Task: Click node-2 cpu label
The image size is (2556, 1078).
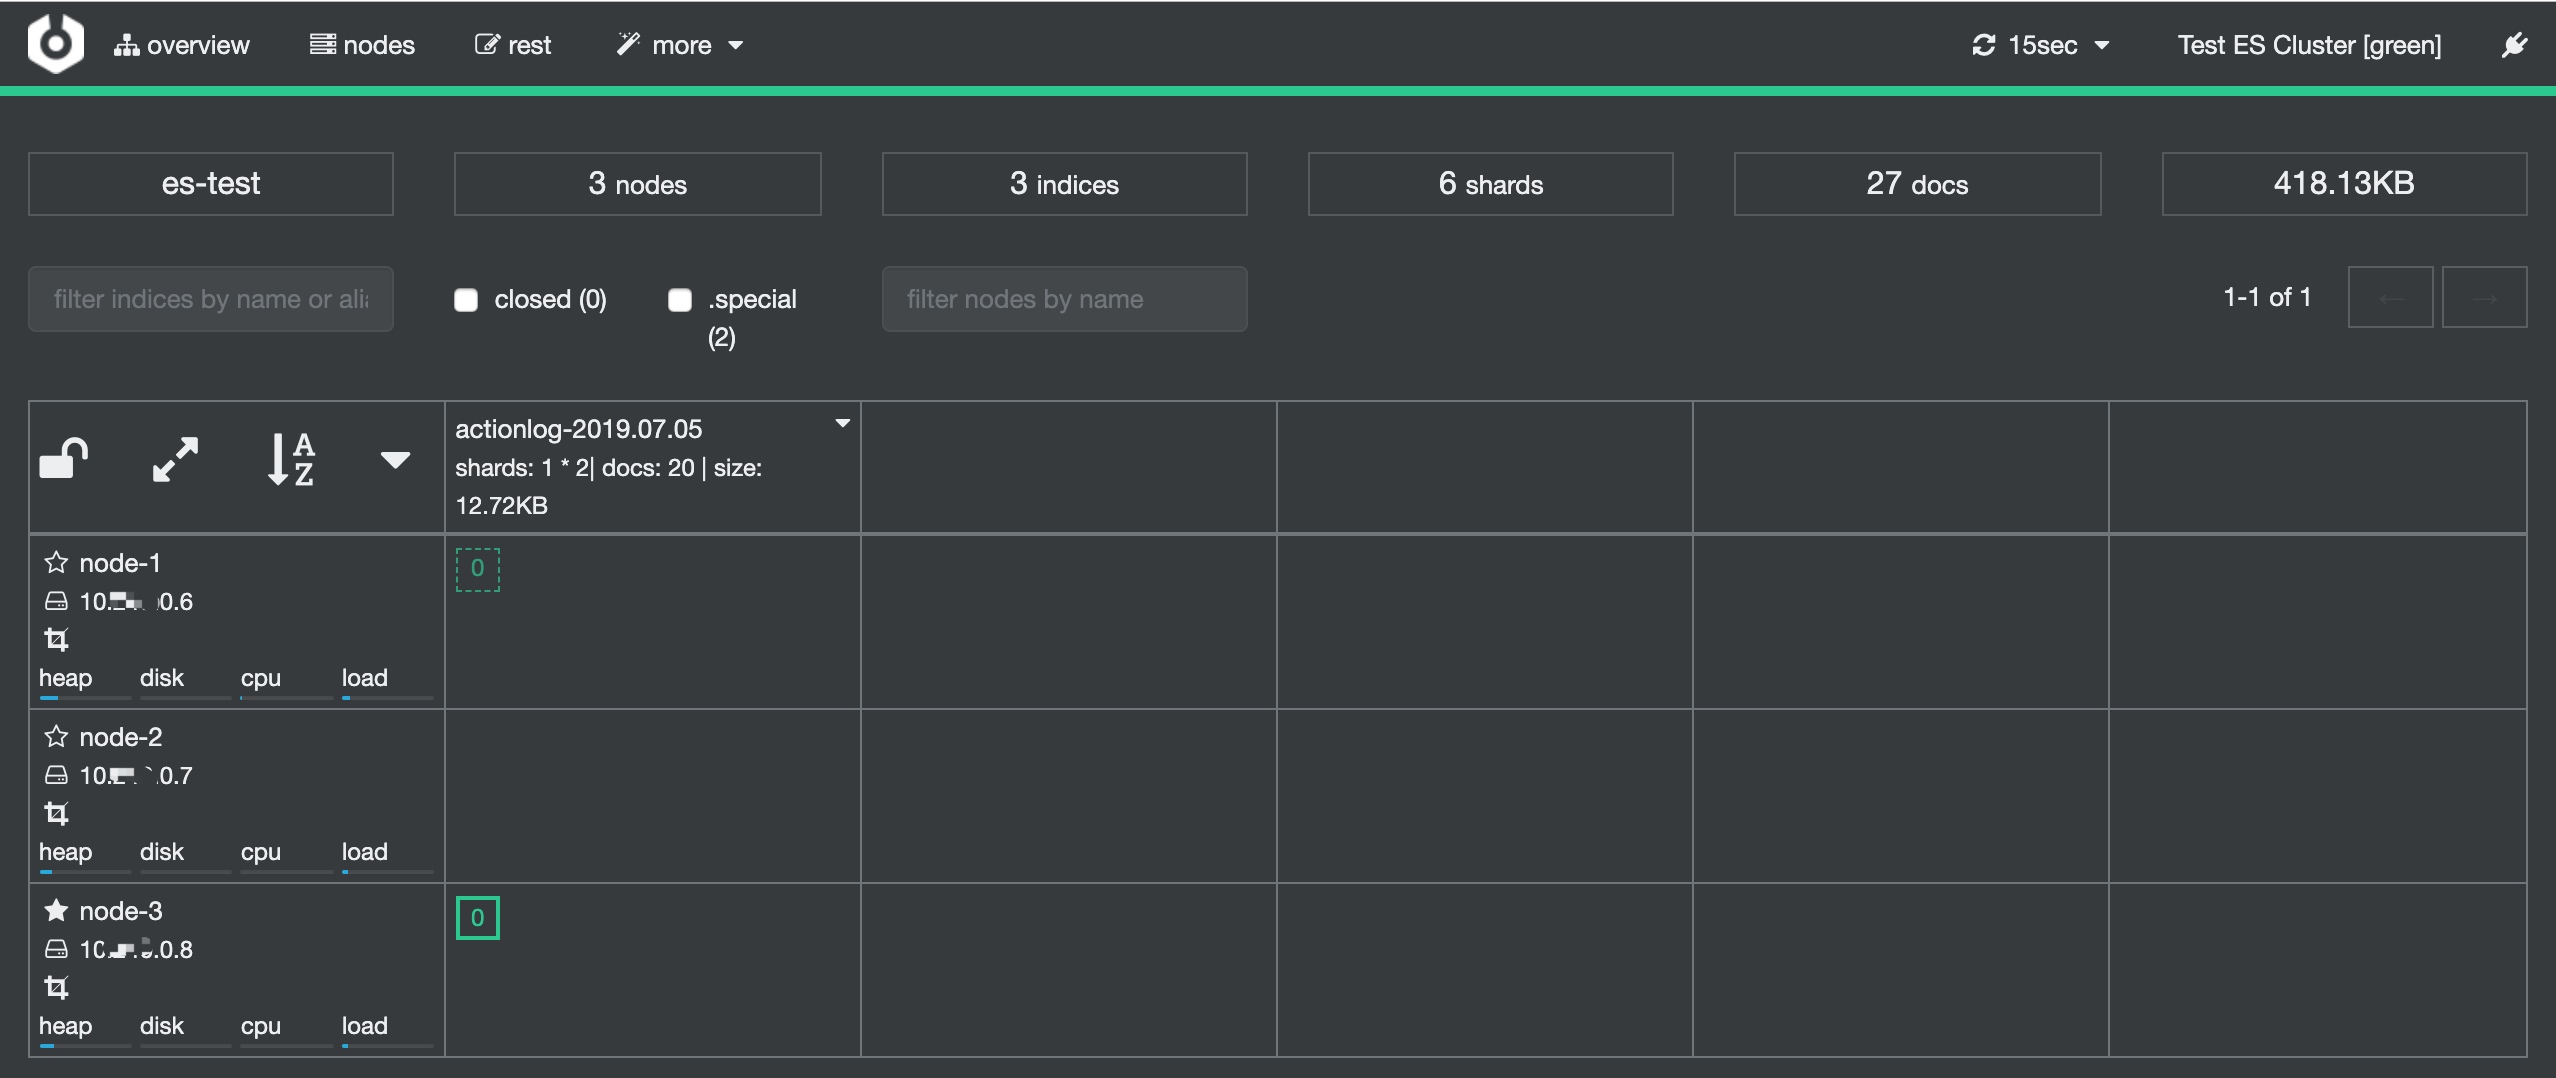Action: point(261,852)
